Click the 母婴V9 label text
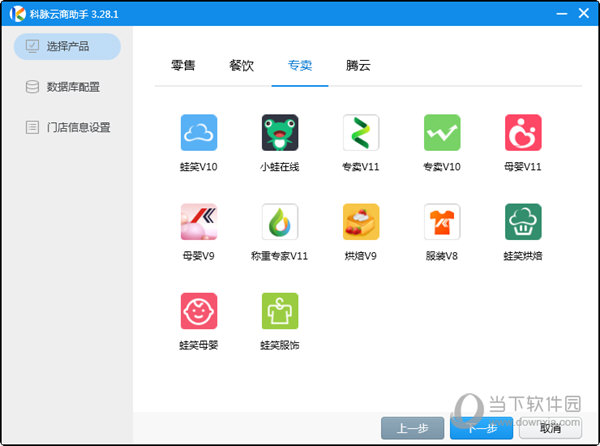 (199, 256)
